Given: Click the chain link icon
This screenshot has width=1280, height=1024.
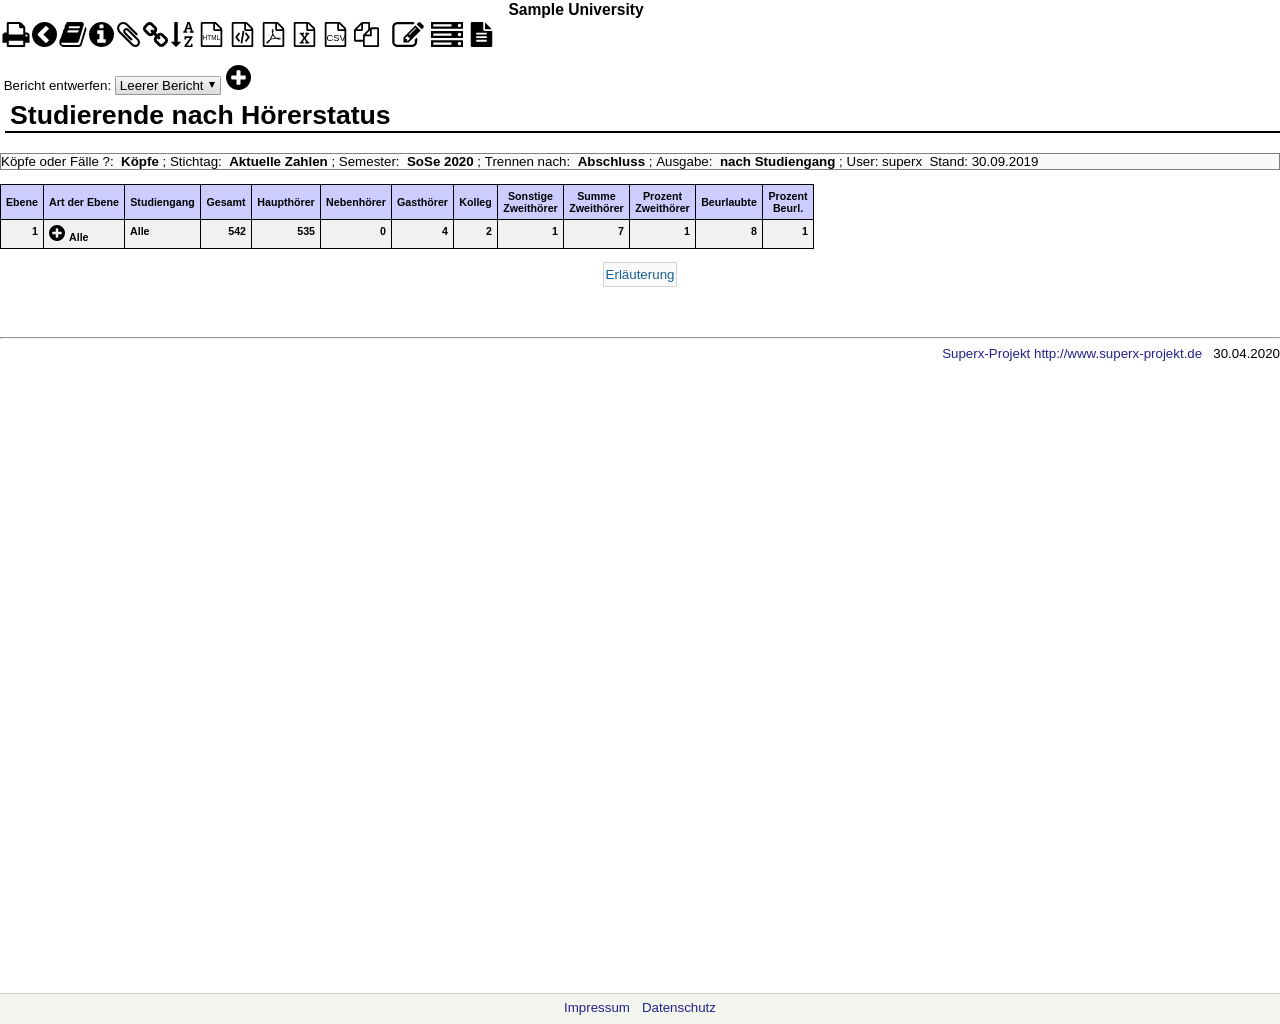Looking at the screenshot, I should click(155, 35).
